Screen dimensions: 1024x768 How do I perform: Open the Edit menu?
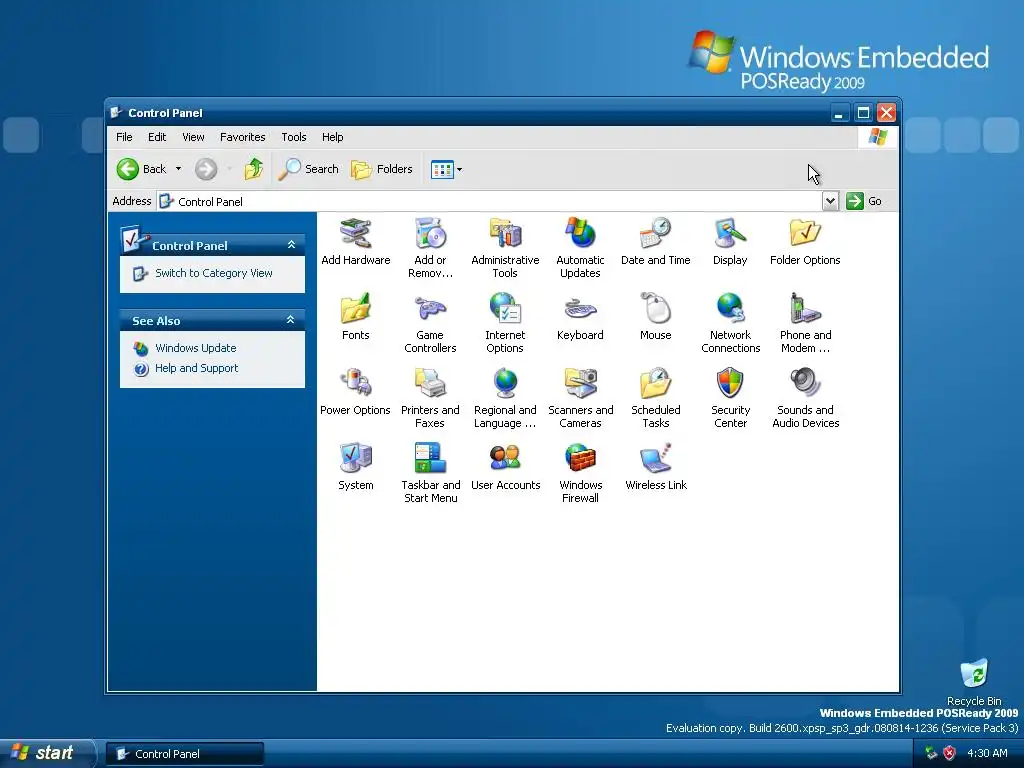(x=157, y=137)
